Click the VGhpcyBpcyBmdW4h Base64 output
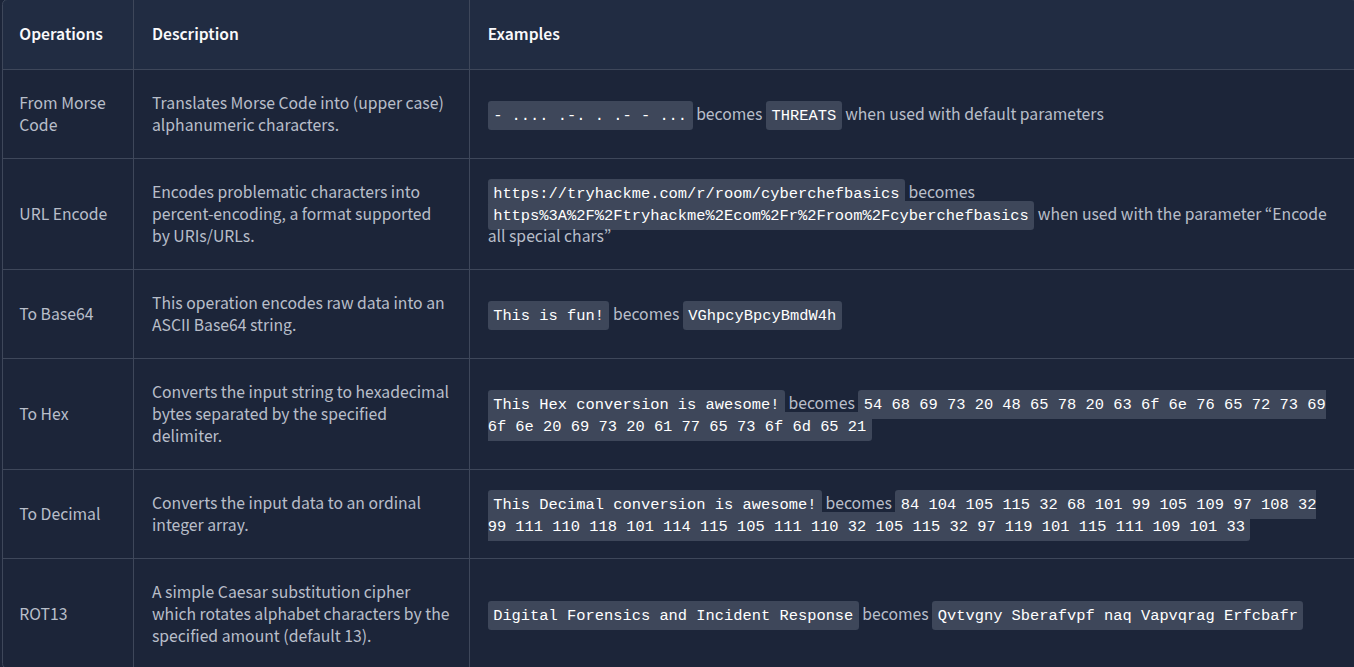 point(762,315)
